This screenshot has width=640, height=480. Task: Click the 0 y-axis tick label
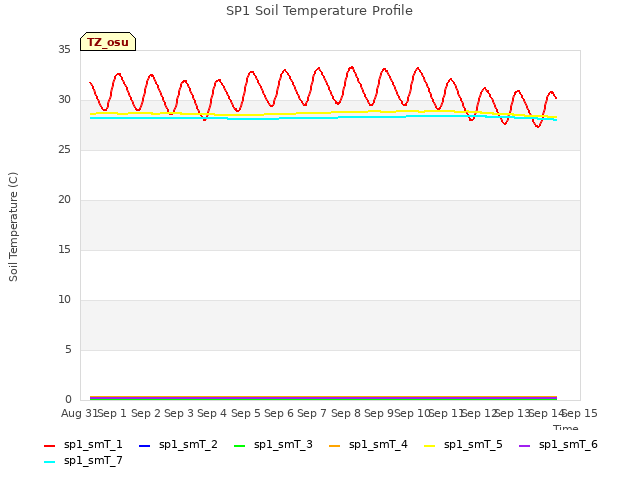click(x=68, y=400)
